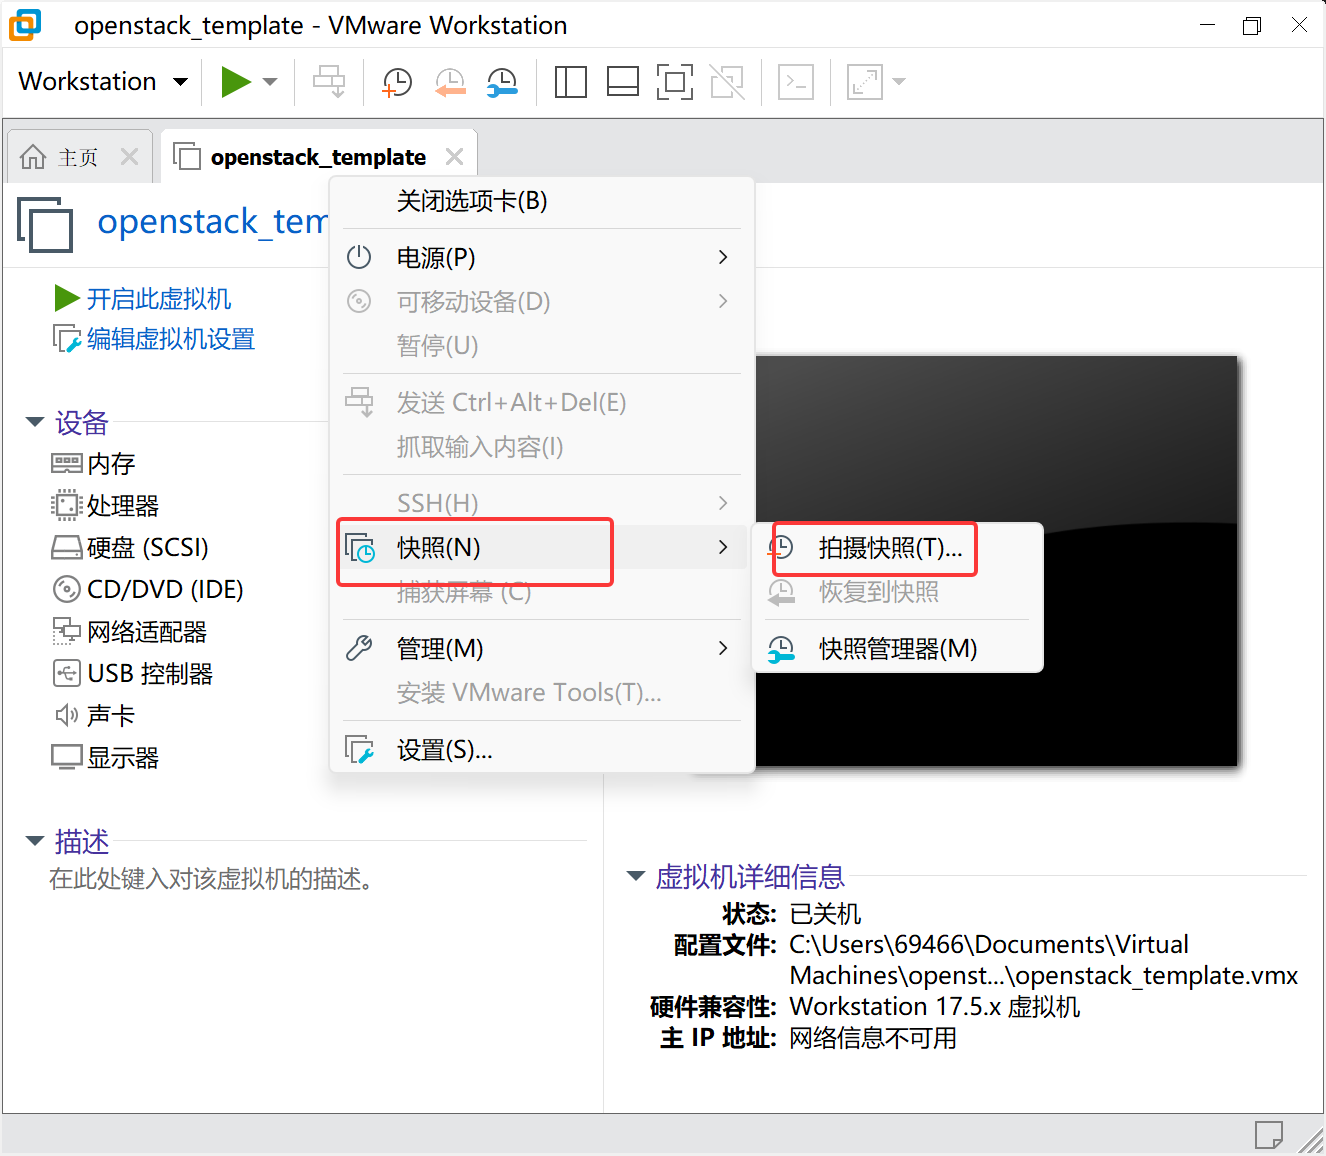Open 快照管理器(M) from submenu
Screen dimensions: 1326x1156
coord(897,648)
